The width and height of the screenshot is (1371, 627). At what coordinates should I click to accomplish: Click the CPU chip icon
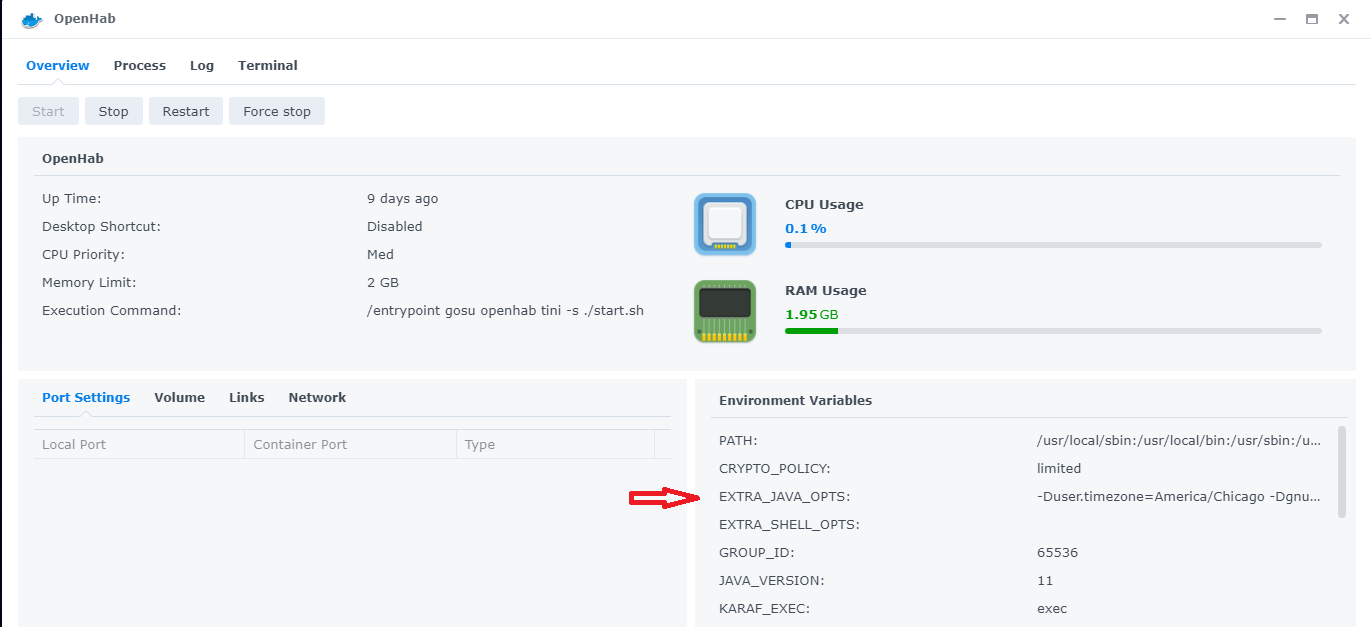coord(725,224)
